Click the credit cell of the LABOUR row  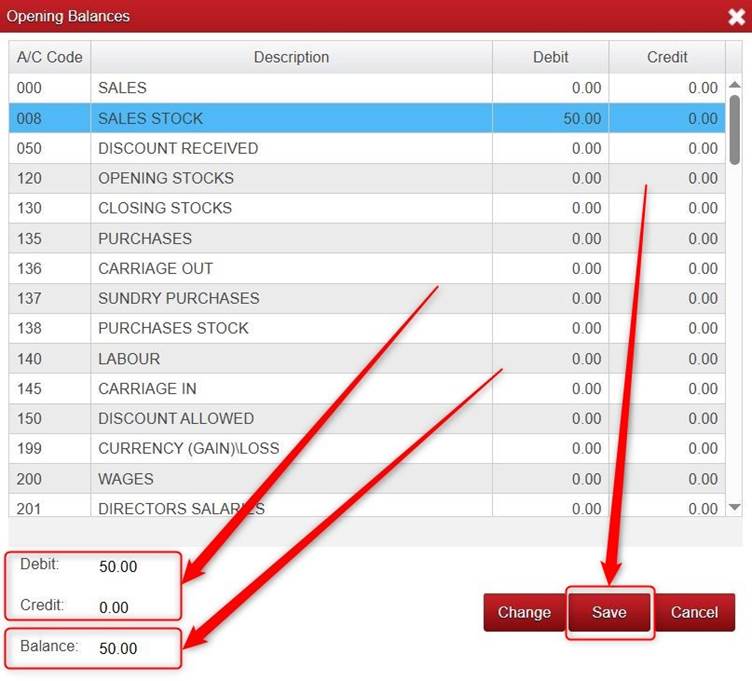(667, 359)
